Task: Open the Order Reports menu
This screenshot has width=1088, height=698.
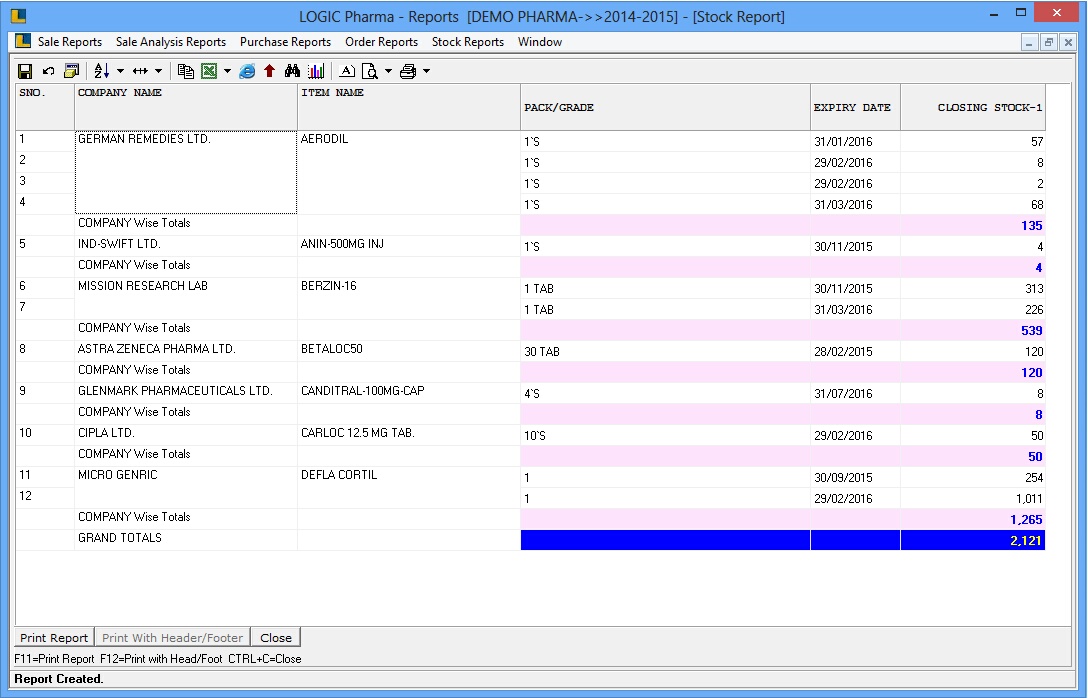Action: (382, 42)
